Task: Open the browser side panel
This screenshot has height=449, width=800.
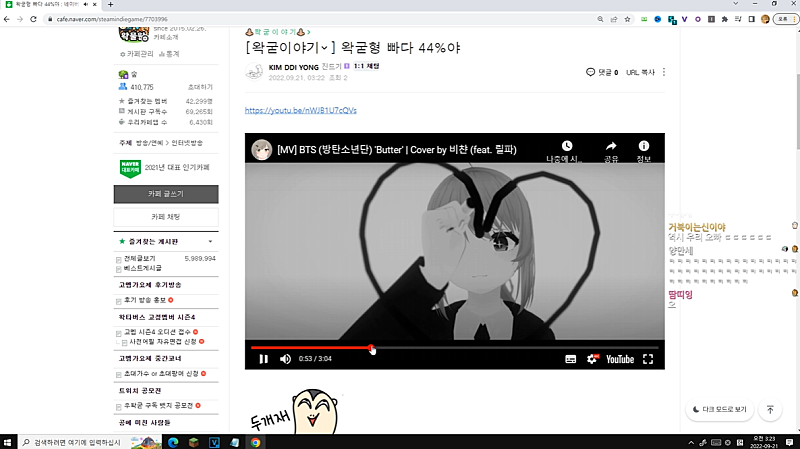Action: click(752, 19)
